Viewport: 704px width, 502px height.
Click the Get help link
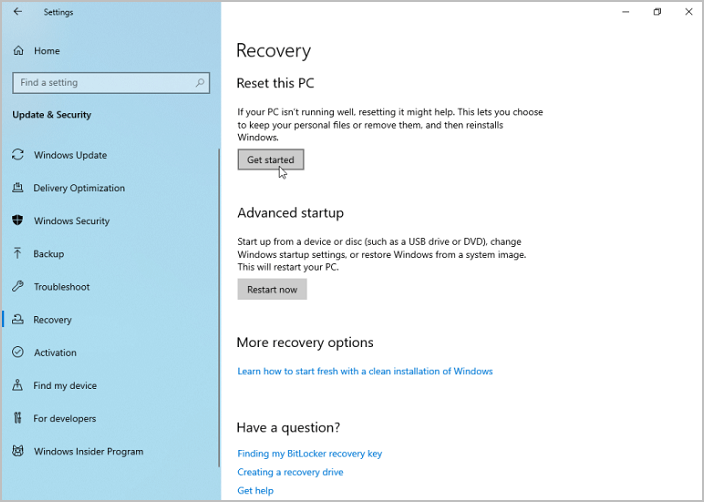pos(255,491)
